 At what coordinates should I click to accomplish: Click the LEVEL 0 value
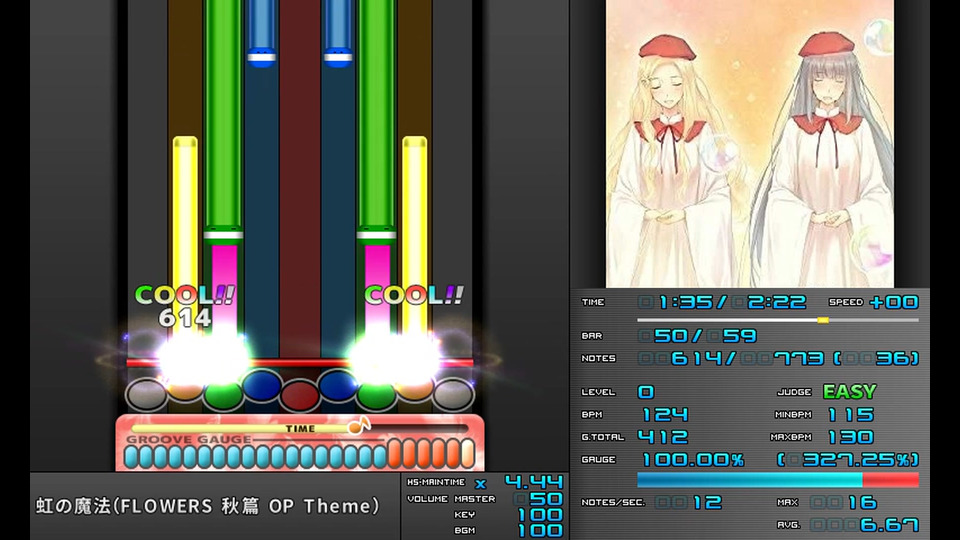[x=646, y=391]
